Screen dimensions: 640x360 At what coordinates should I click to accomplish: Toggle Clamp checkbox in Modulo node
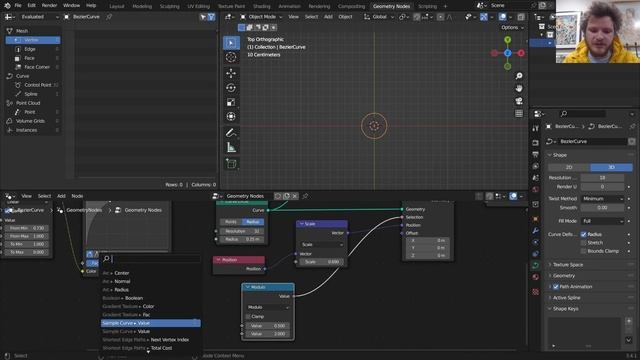coord(248,317)
